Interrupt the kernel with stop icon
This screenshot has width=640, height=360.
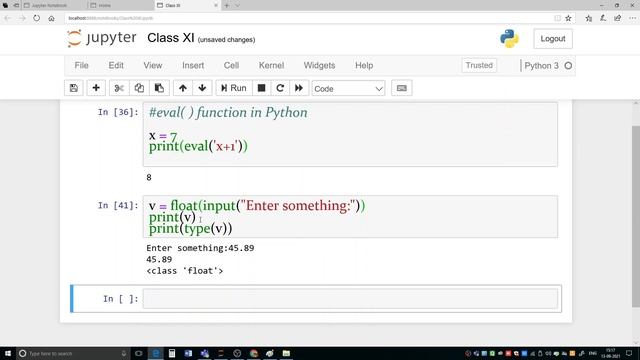262,88
